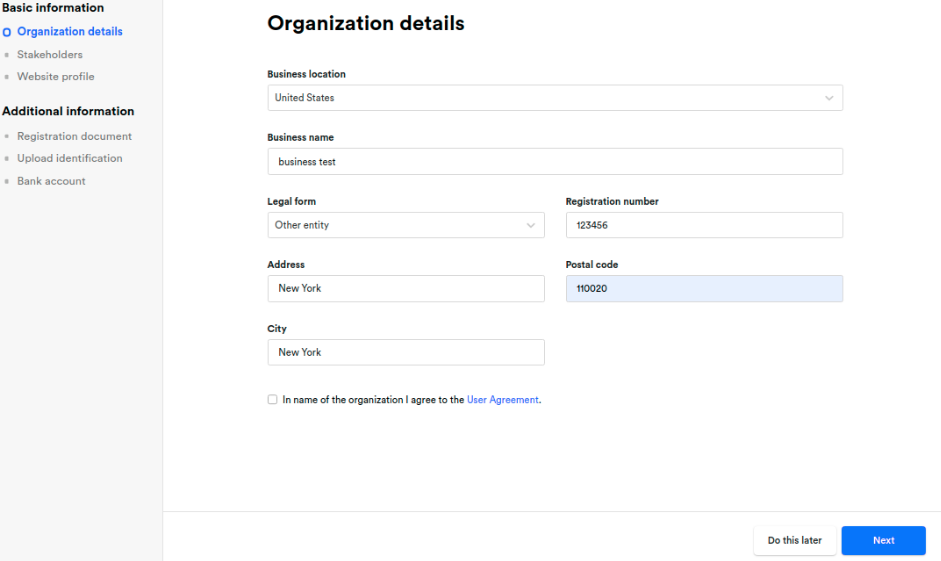Focus the Business name text field
The height and width of the screenshot is (561, 941).
[x=554, y=161]
